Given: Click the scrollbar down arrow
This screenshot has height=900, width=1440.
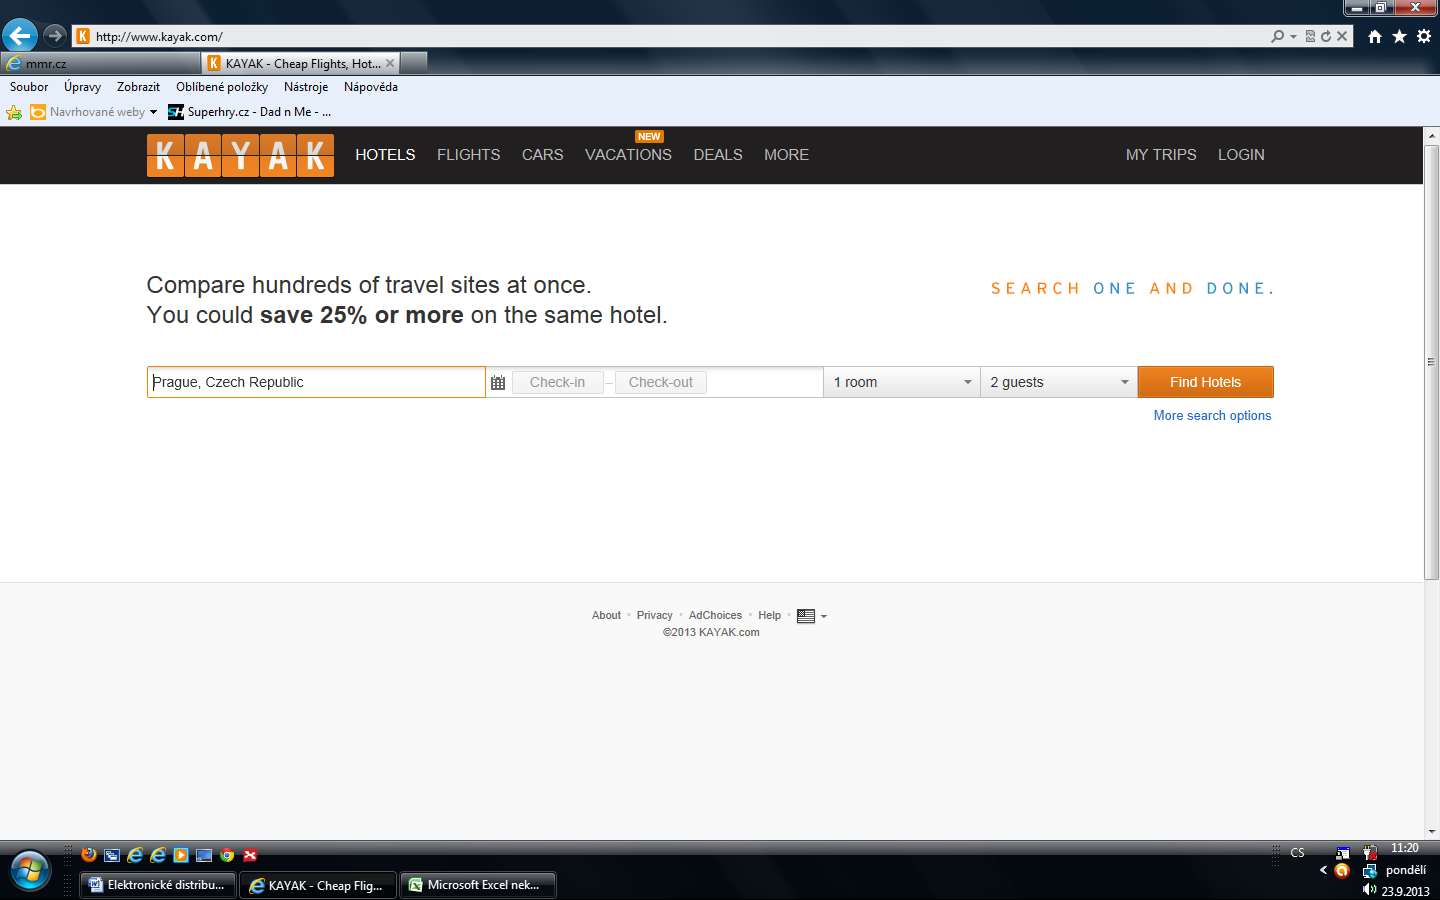Looking at the screenshot, I should [1431, 831].
